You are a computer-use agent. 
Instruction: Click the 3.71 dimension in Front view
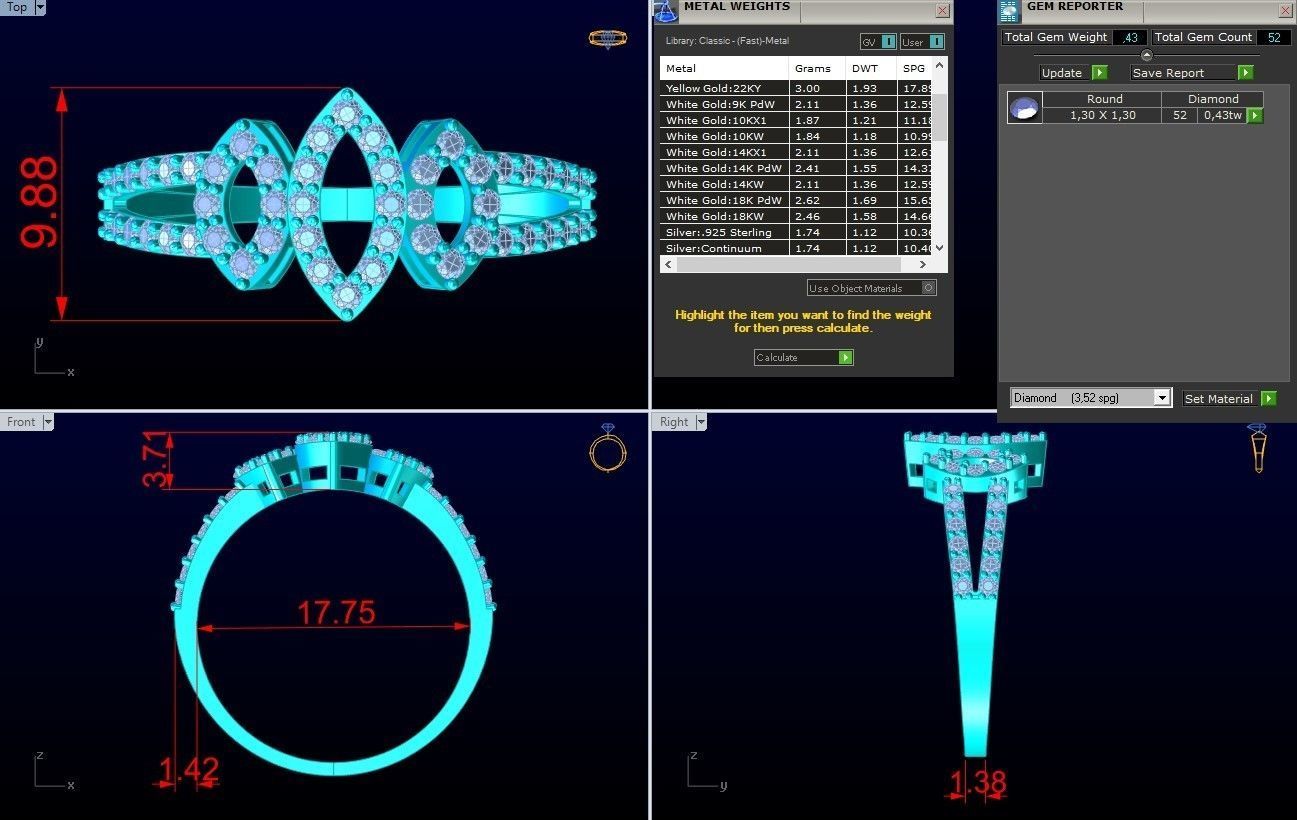[155, 460]
